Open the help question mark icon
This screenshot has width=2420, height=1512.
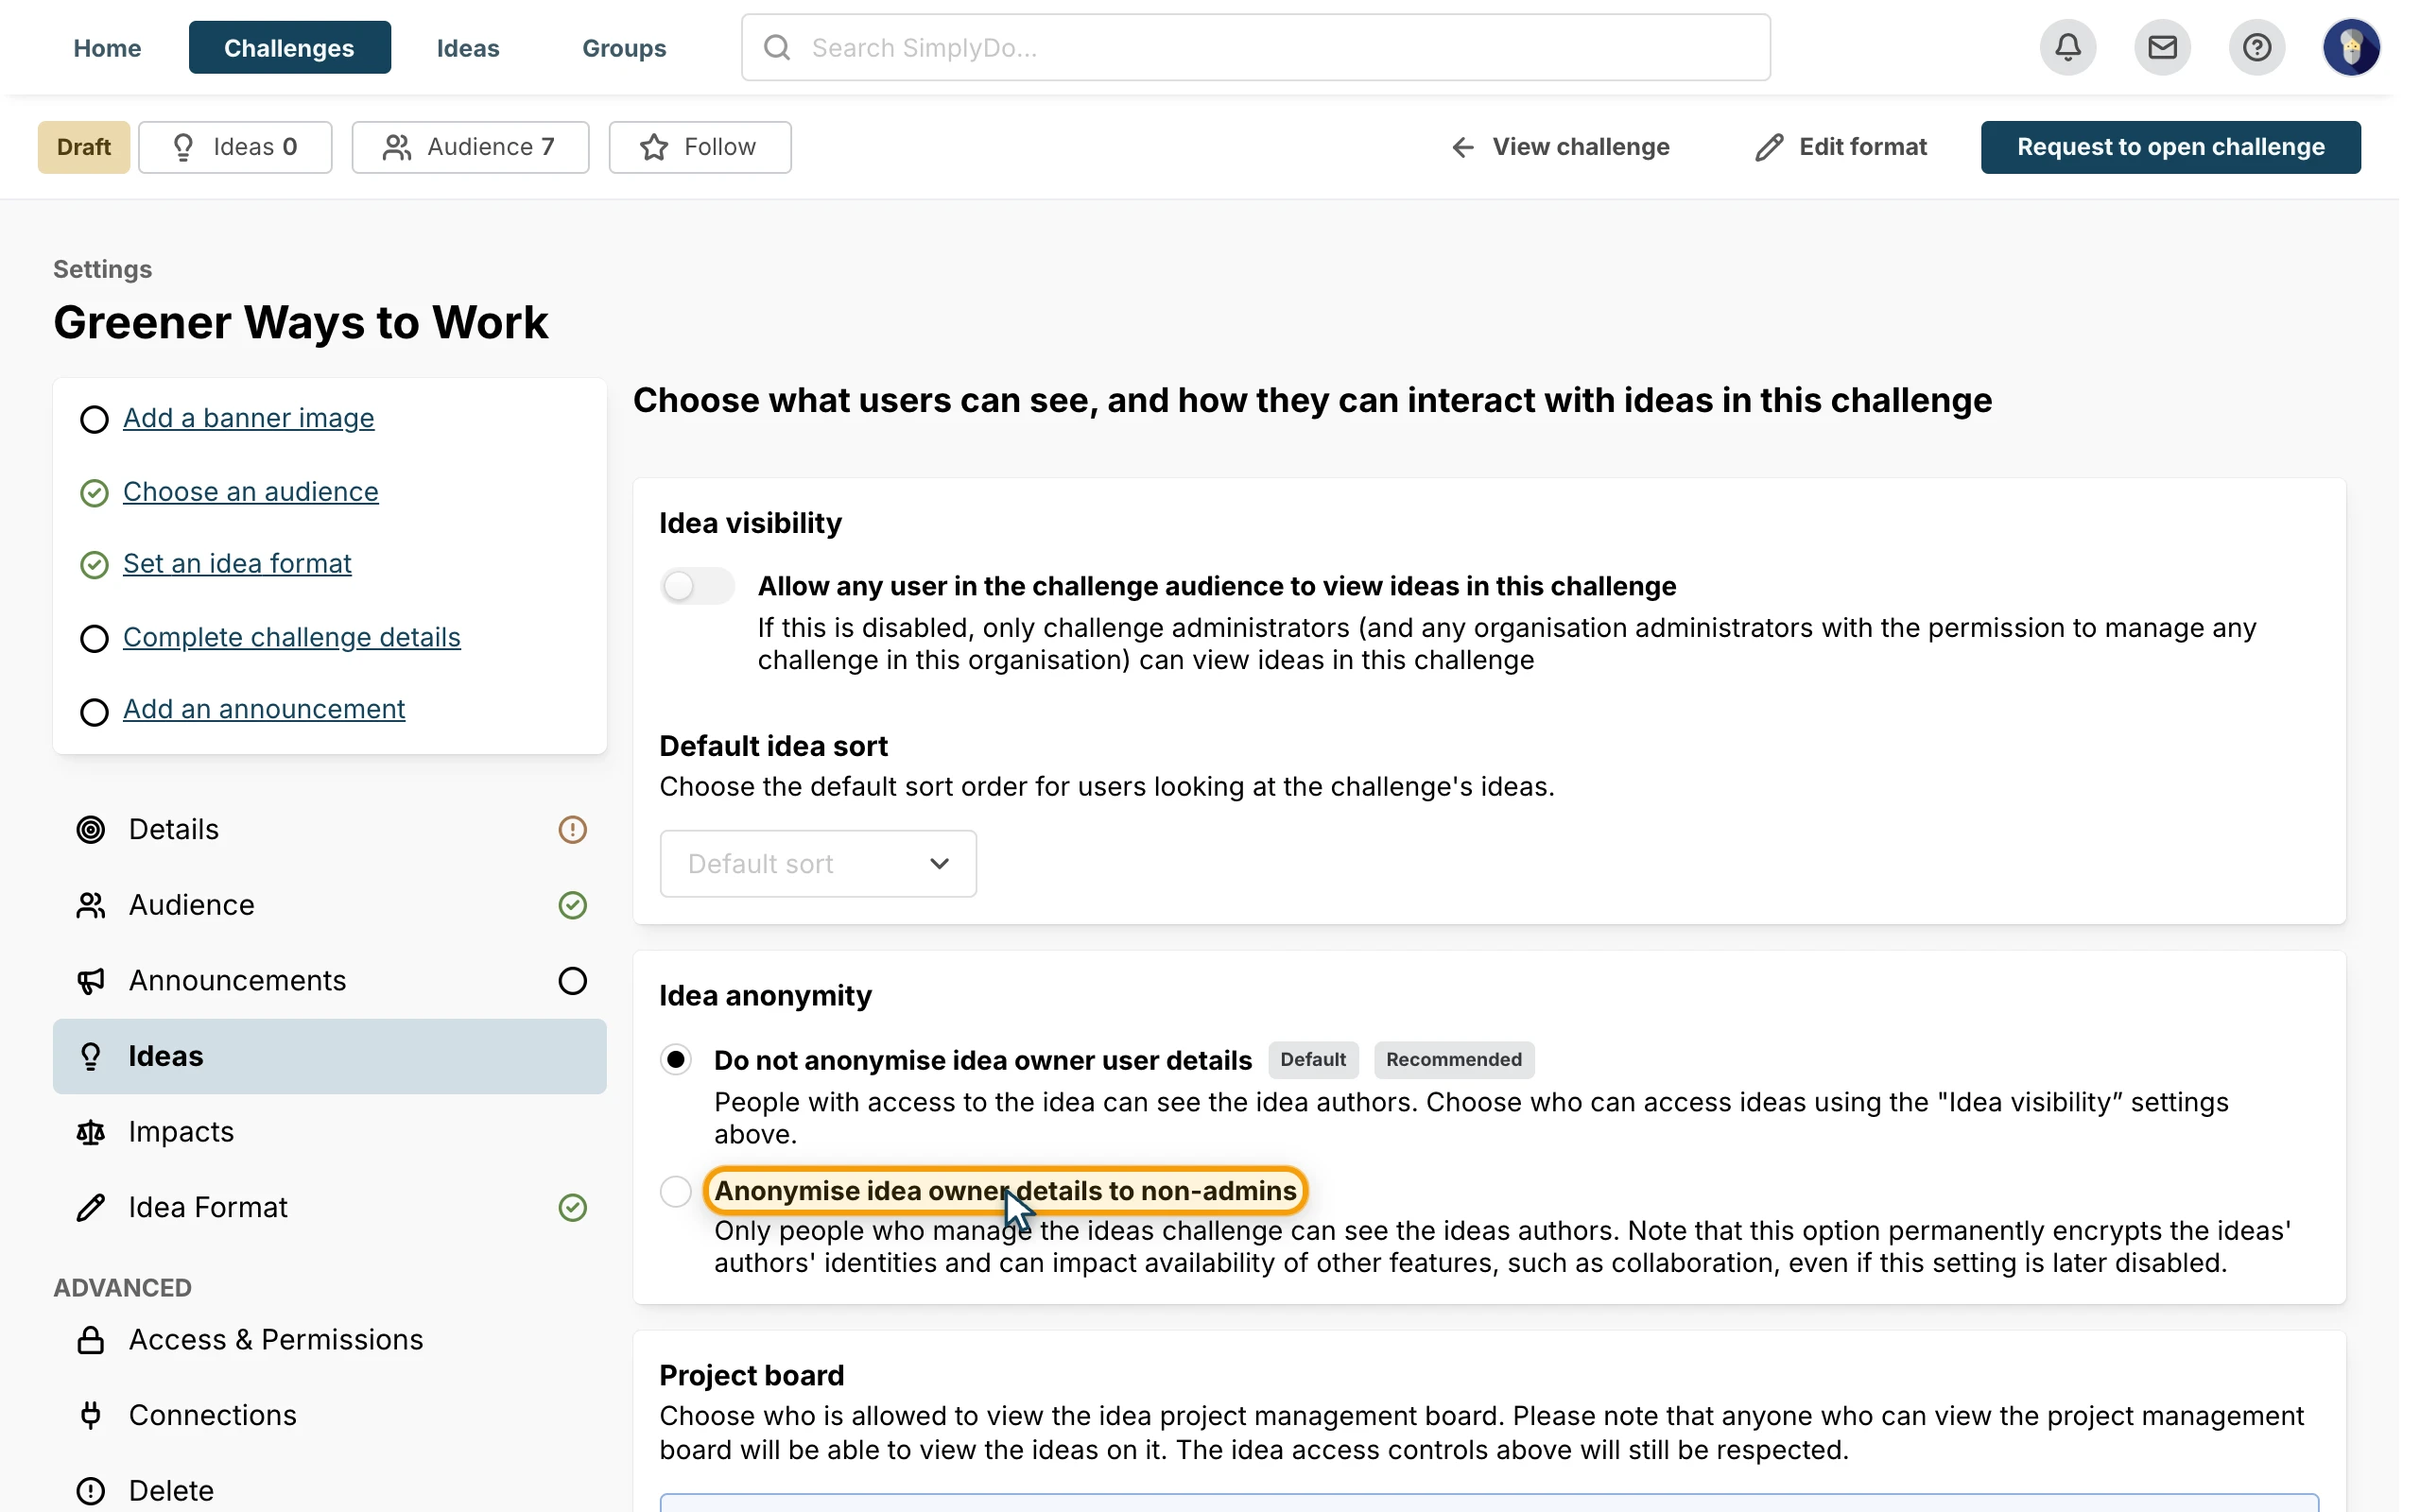(x=2256, y=47)
